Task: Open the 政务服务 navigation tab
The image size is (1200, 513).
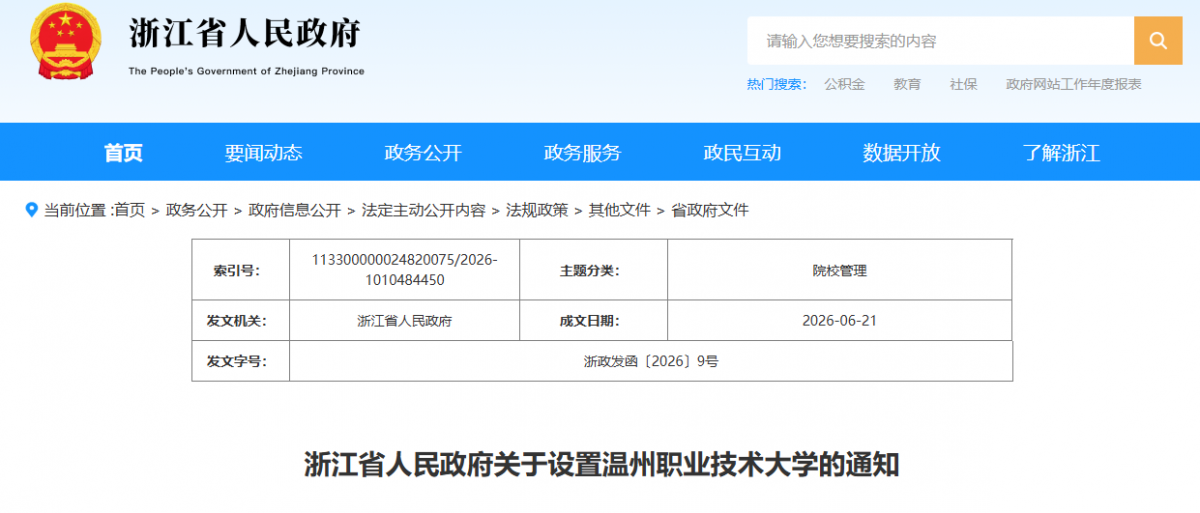Action: [582, 153]
